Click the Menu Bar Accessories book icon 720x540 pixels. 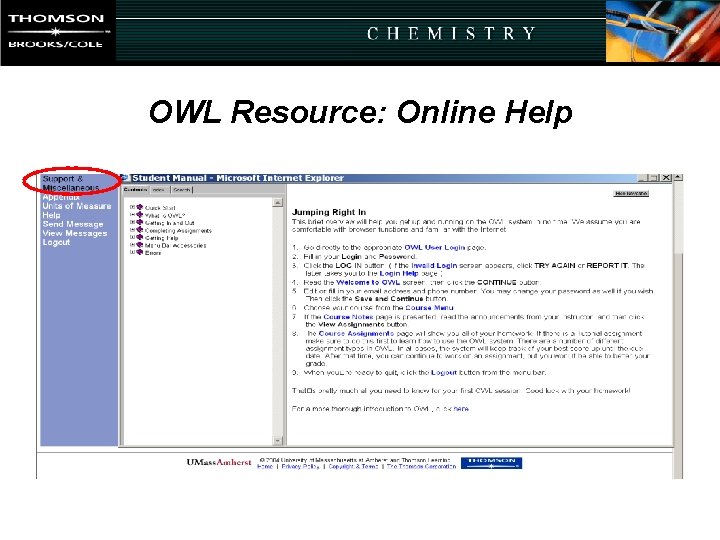tap(140, 245)
